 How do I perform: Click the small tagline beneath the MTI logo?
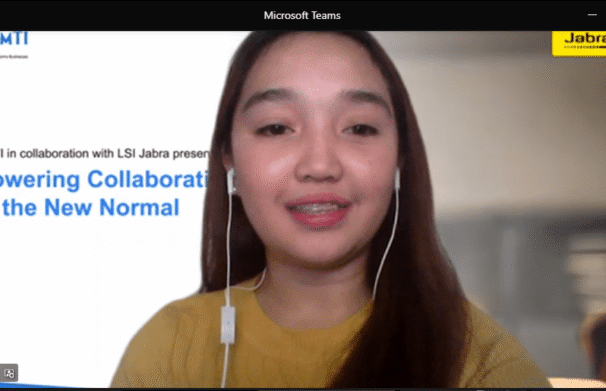coord(14,56)
